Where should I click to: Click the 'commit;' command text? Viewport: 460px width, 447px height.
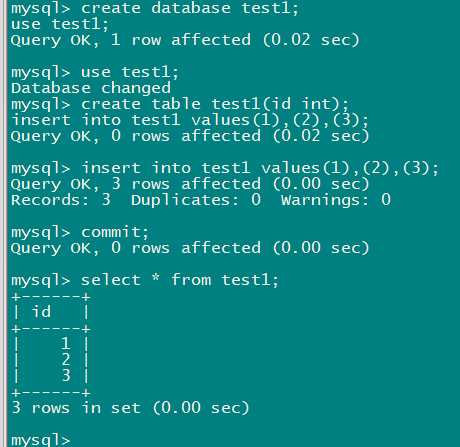tap(115, 232)
